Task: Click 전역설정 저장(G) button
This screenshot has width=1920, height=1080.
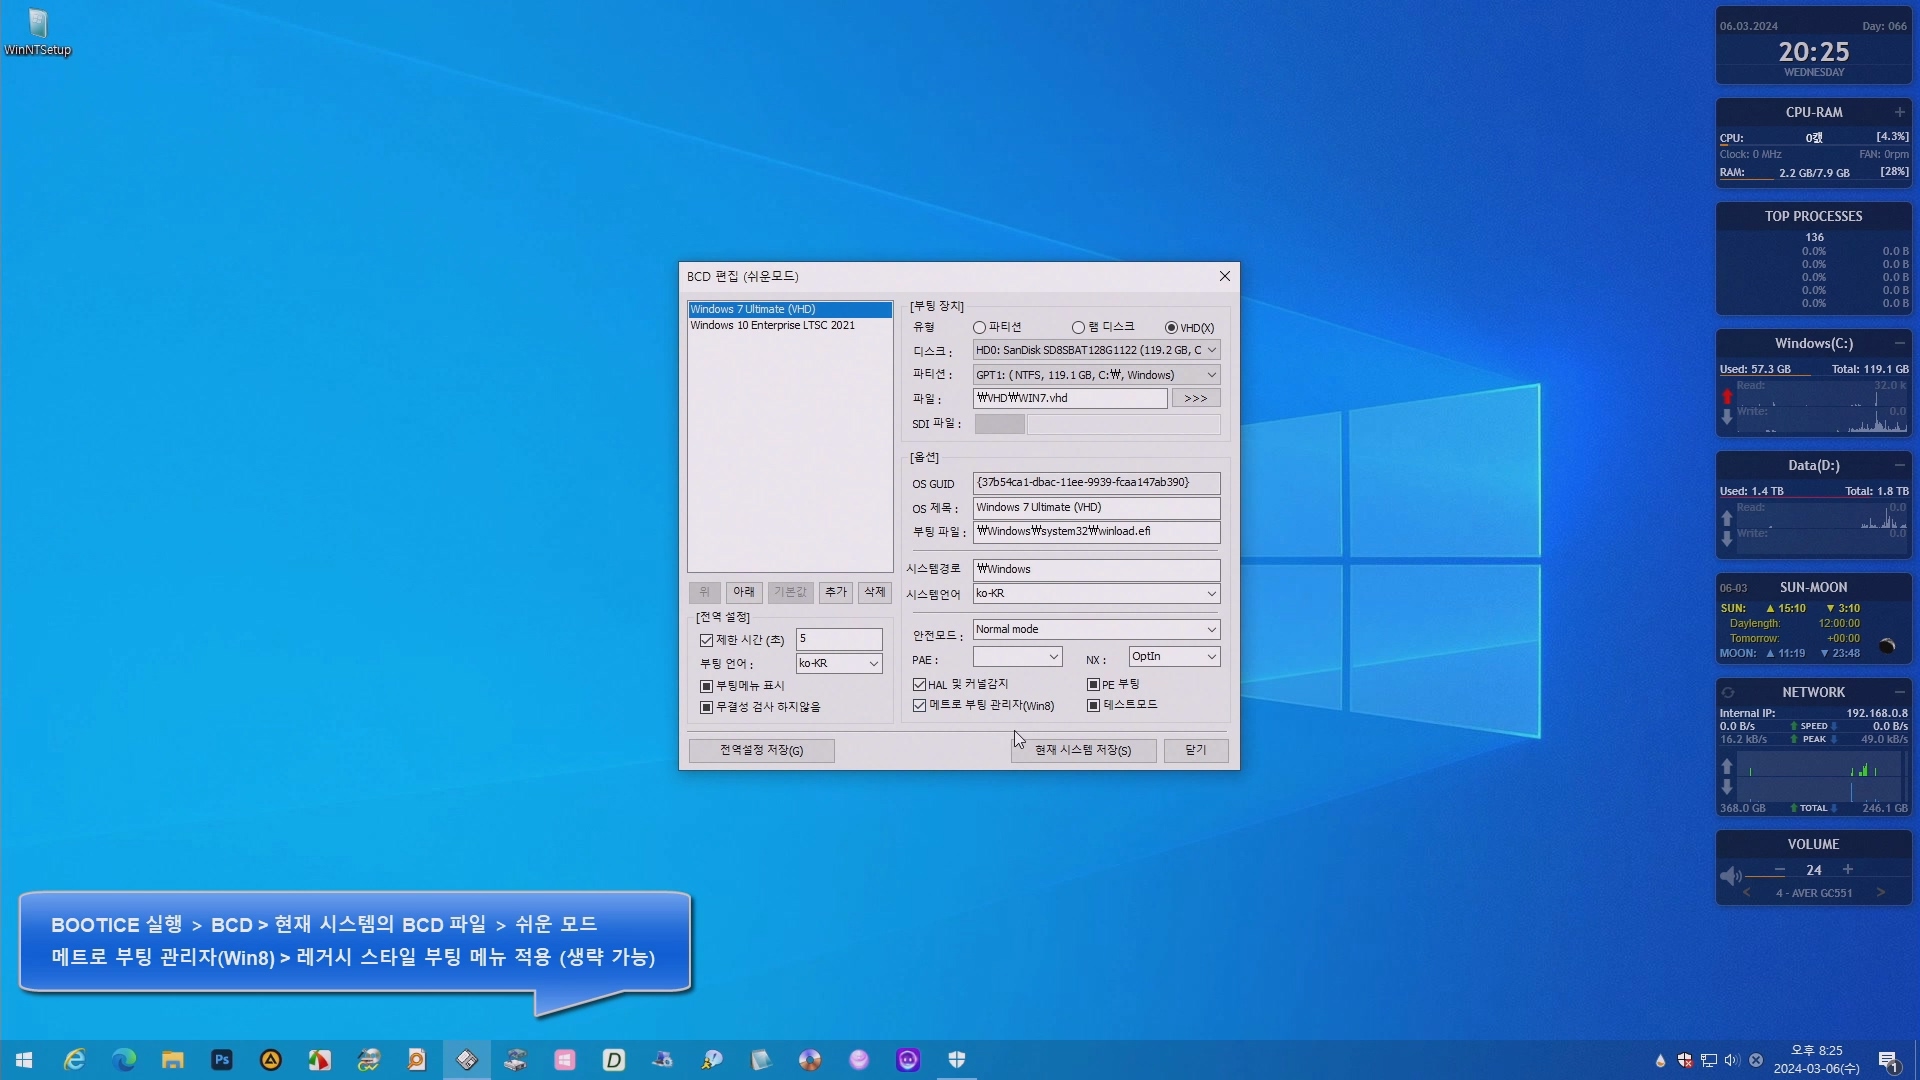Action: coord(761,751)
